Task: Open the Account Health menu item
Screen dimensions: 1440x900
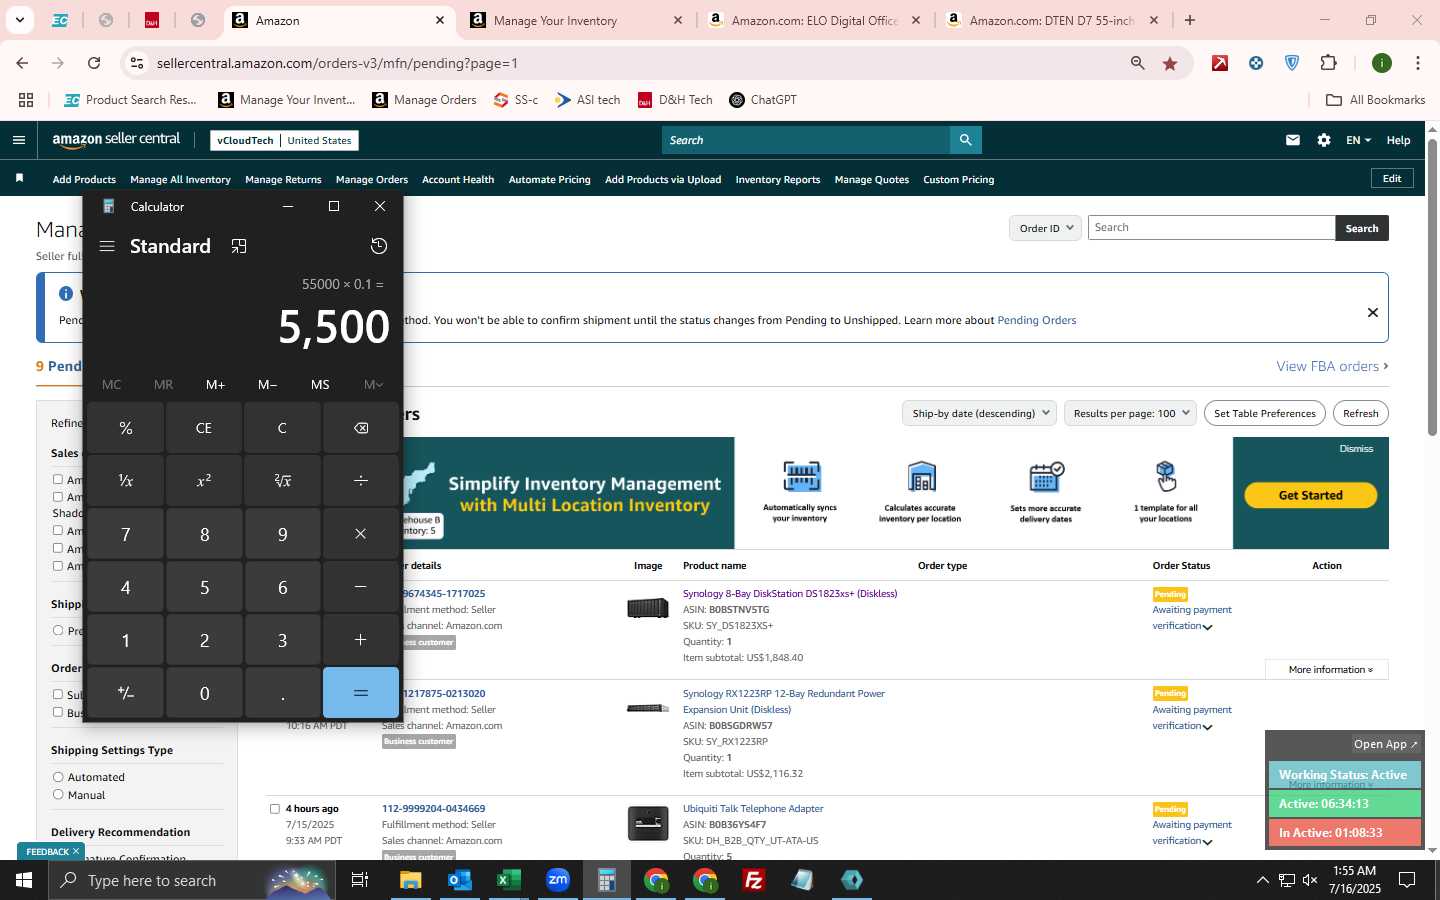Action: point(458,180)
